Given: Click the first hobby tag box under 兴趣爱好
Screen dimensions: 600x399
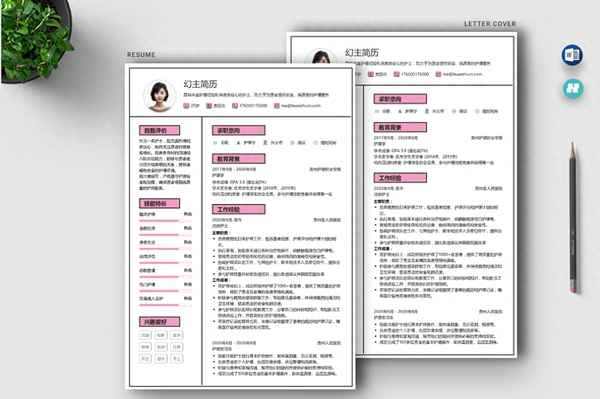Looking at the screenshot, I should point(145,335).
